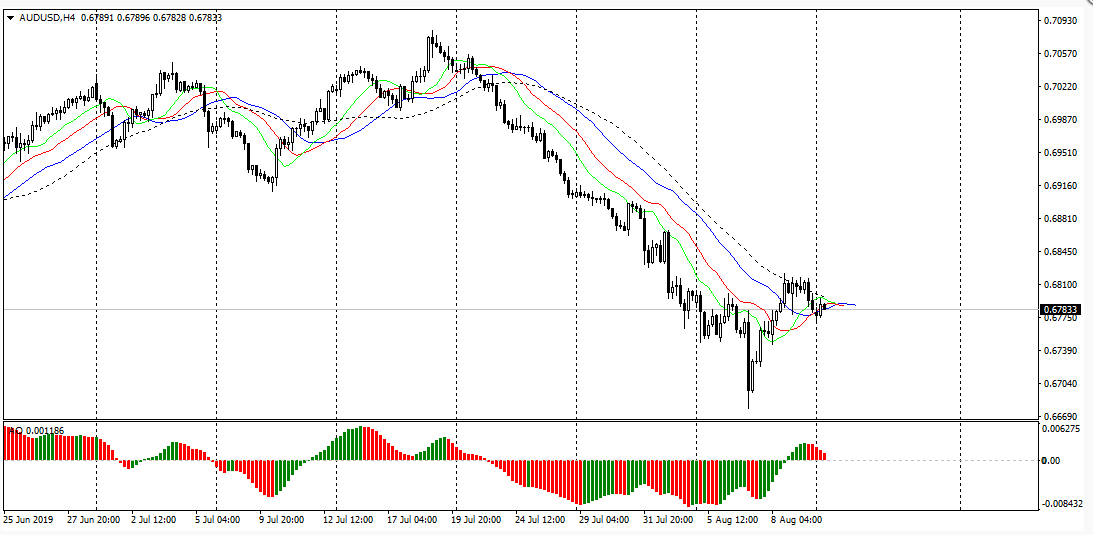The width and height of the screenshot is (1093, 535).
Task: Select the highlighted current price label 0.67833
Action: [1058, 310]
